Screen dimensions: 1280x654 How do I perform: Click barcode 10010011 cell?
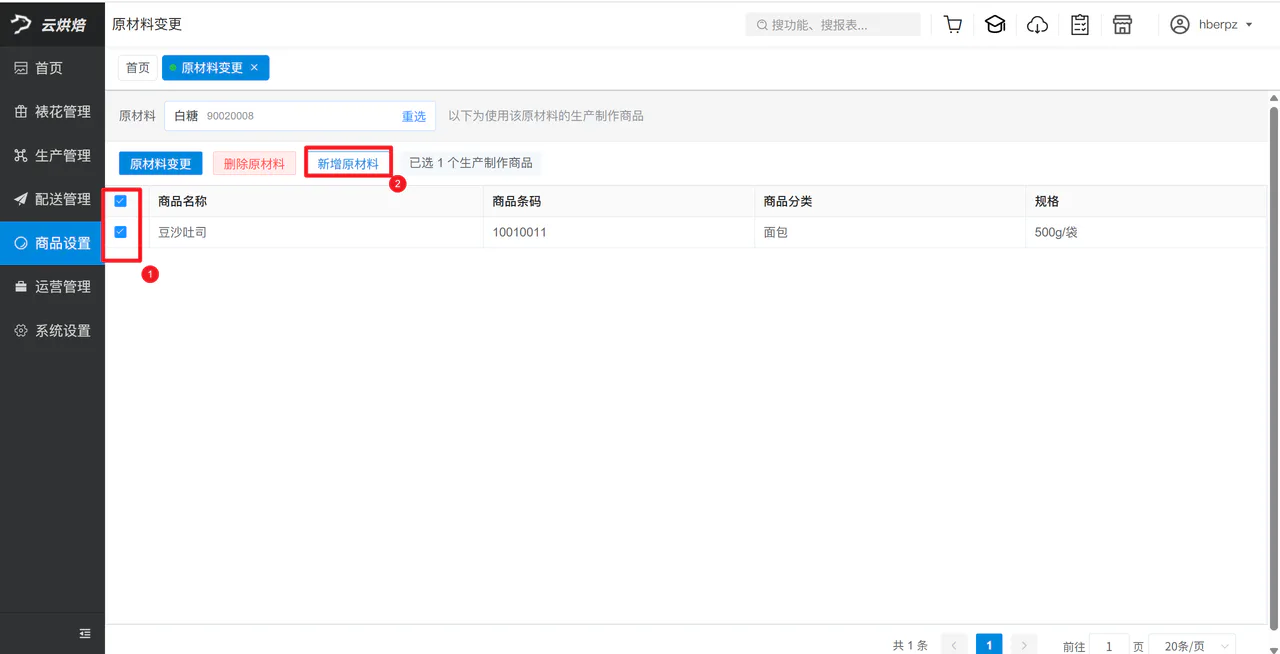coord(618,232)
